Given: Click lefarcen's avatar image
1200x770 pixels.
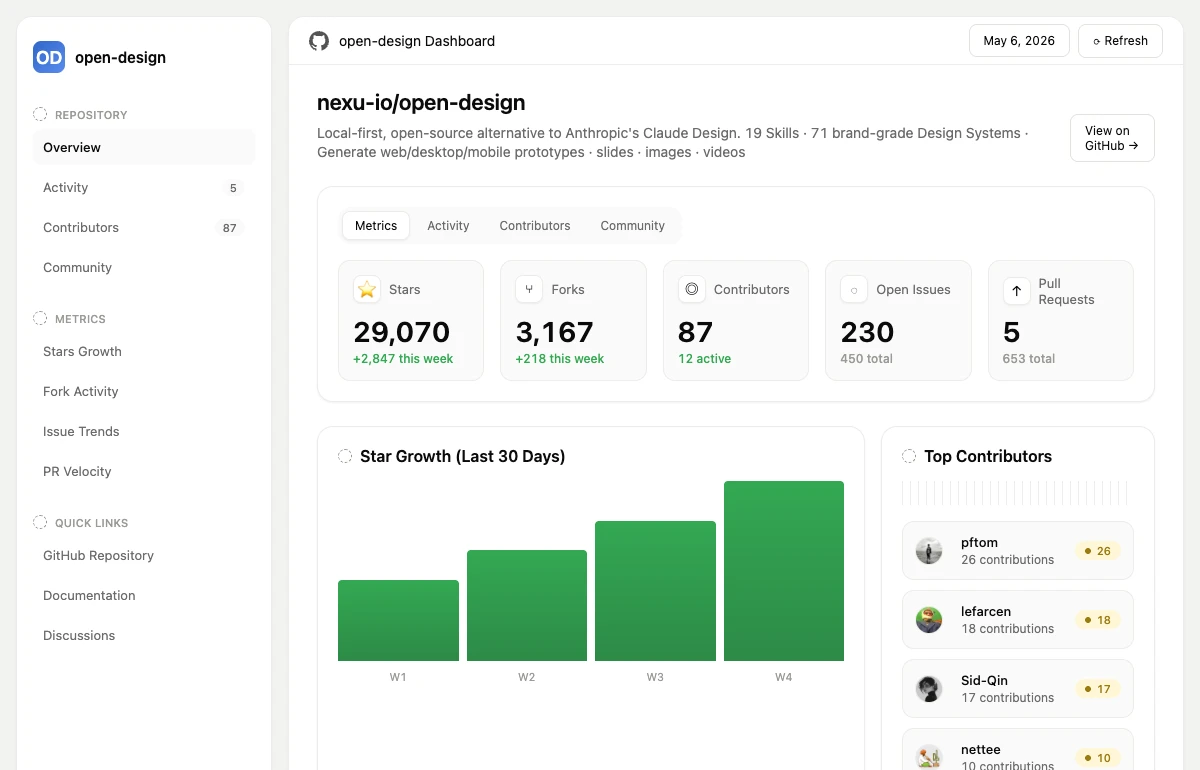Looking at the screenshot, I should [x=929, y=620].
